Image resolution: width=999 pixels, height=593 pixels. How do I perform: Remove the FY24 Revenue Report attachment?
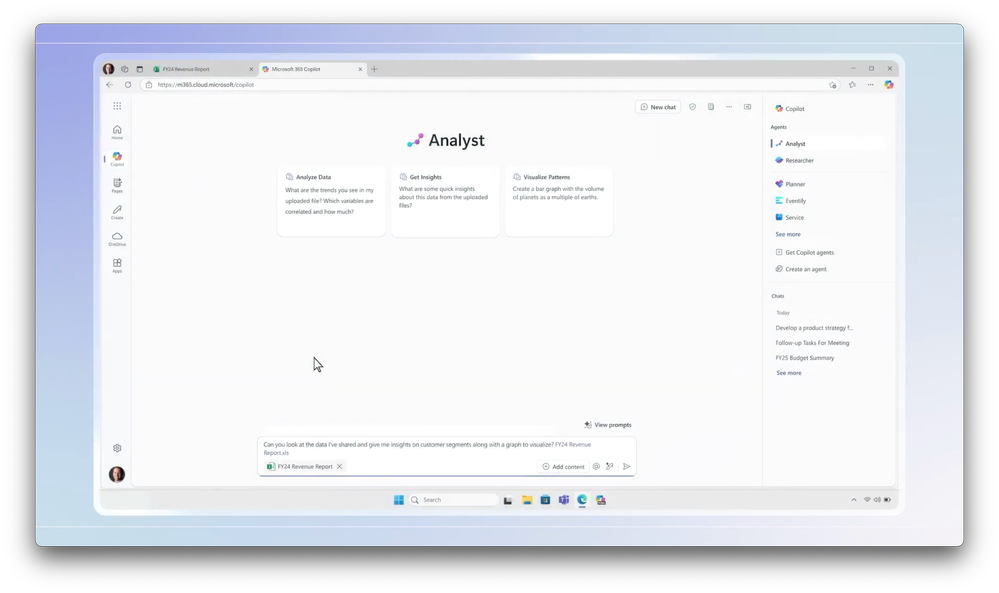pos(340,466)
